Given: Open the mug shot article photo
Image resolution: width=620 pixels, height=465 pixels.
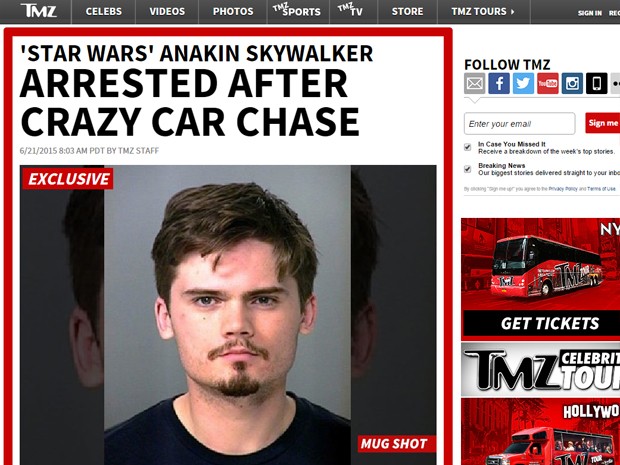Looking at the screenshot, I should (x=228, y=315).
